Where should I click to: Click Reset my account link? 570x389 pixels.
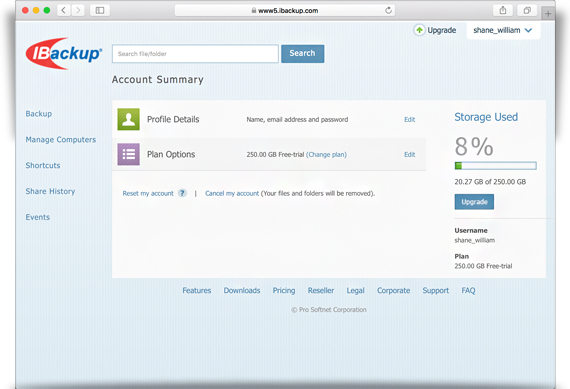148,193
